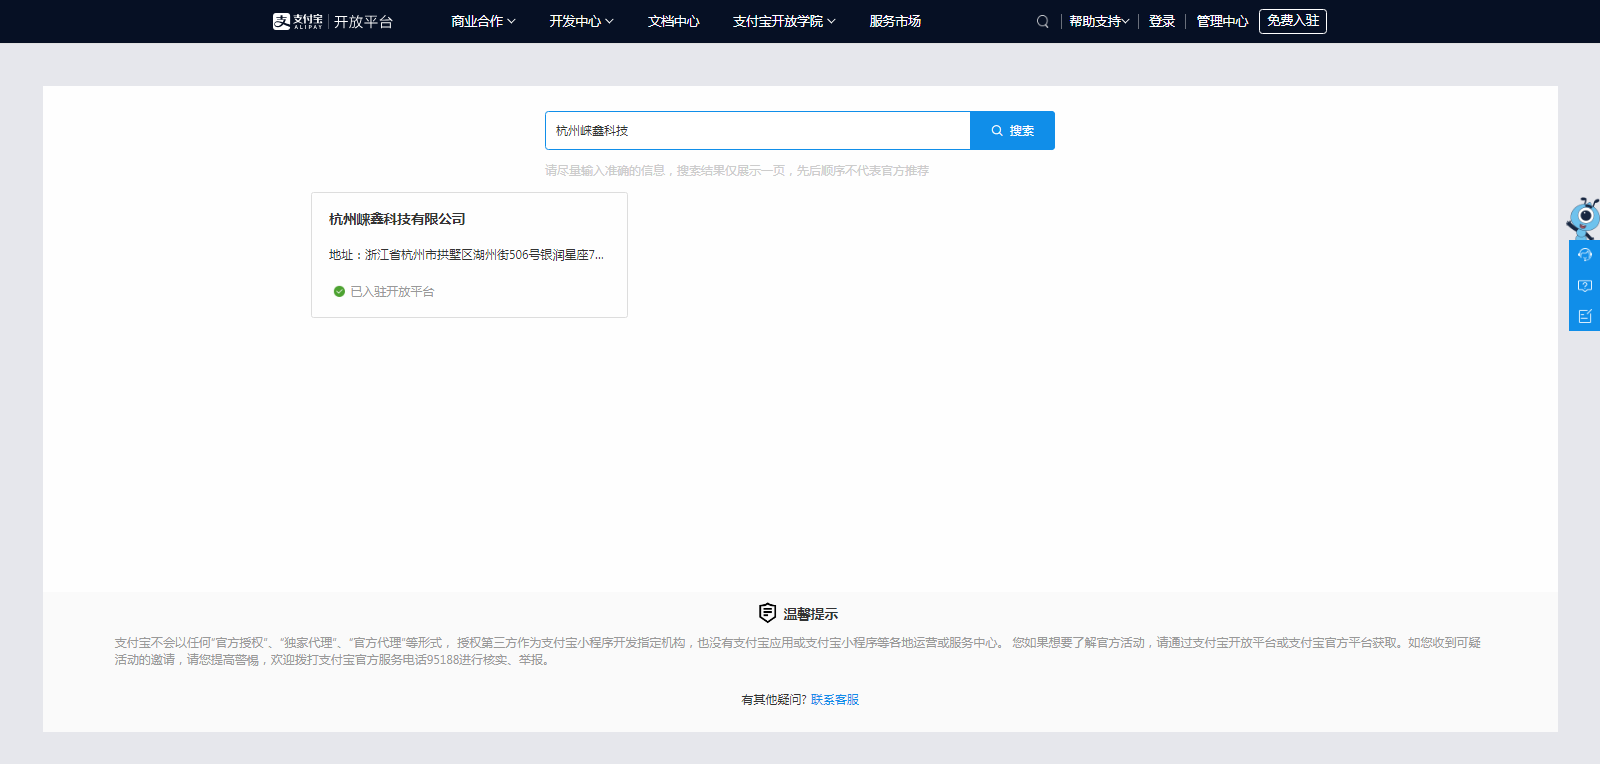This screenshot has width=1600, height=764.
Task: Open the 文档中心 menu item
Action: (x=673, y=21)
